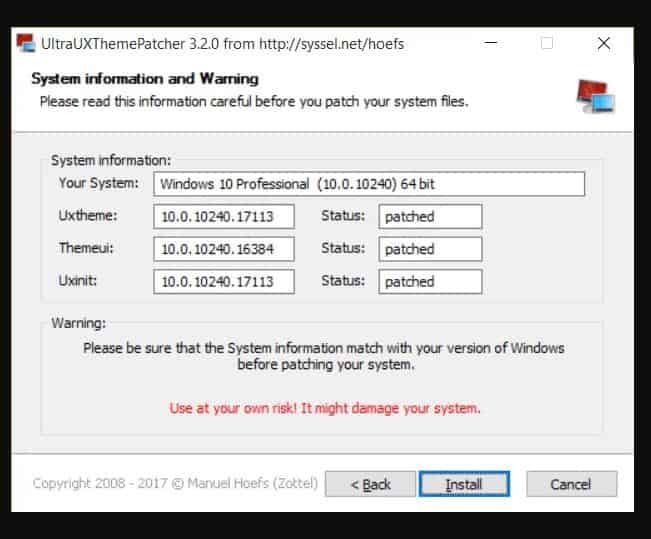Click the 'Warning:' group label
Image resolution: width=651 pixels, height=539 pixels.
78,323
